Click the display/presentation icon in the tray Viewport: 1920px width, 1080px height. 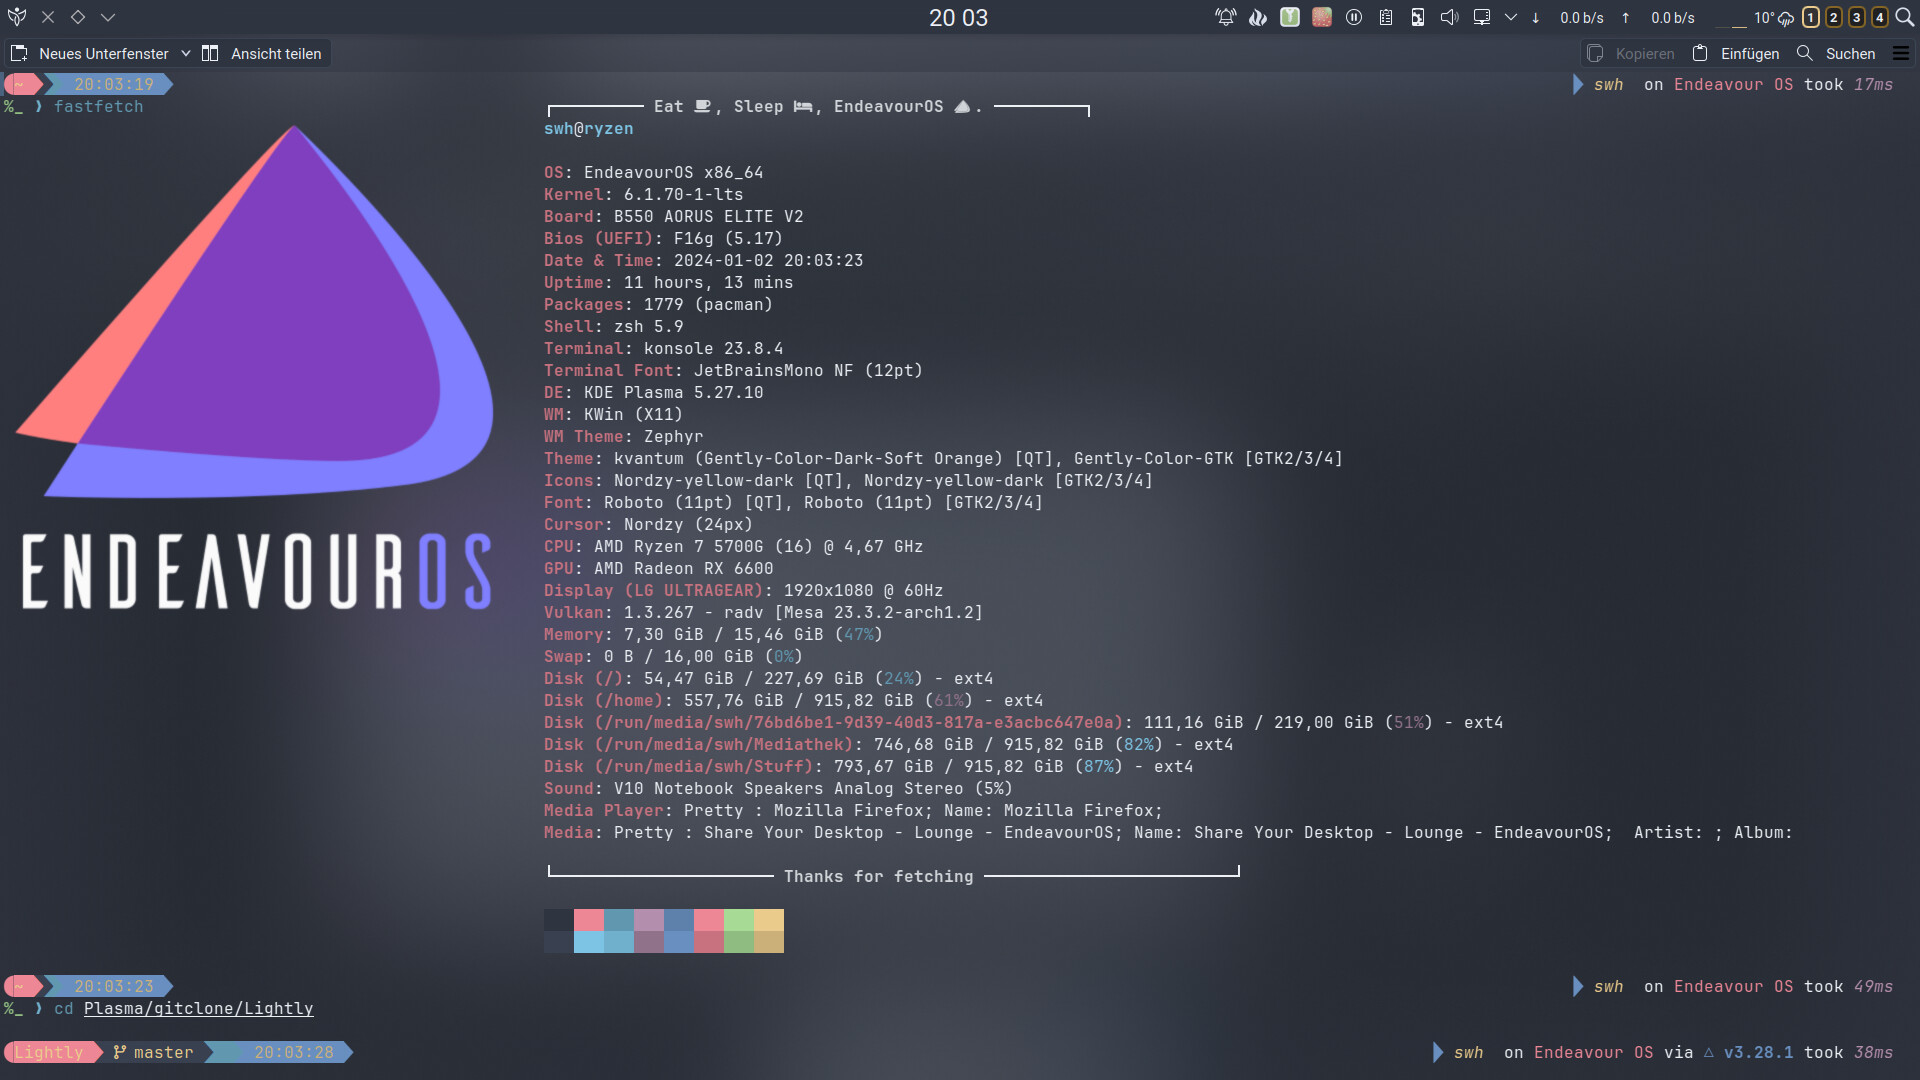pyautogui.click(x=1481, y=17)
